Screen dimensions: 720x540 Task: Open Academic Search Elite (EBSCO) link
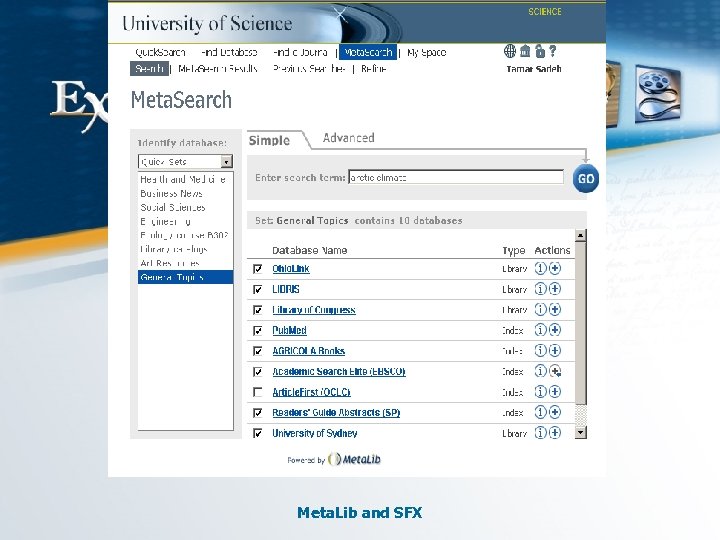(x=339, y=371)
